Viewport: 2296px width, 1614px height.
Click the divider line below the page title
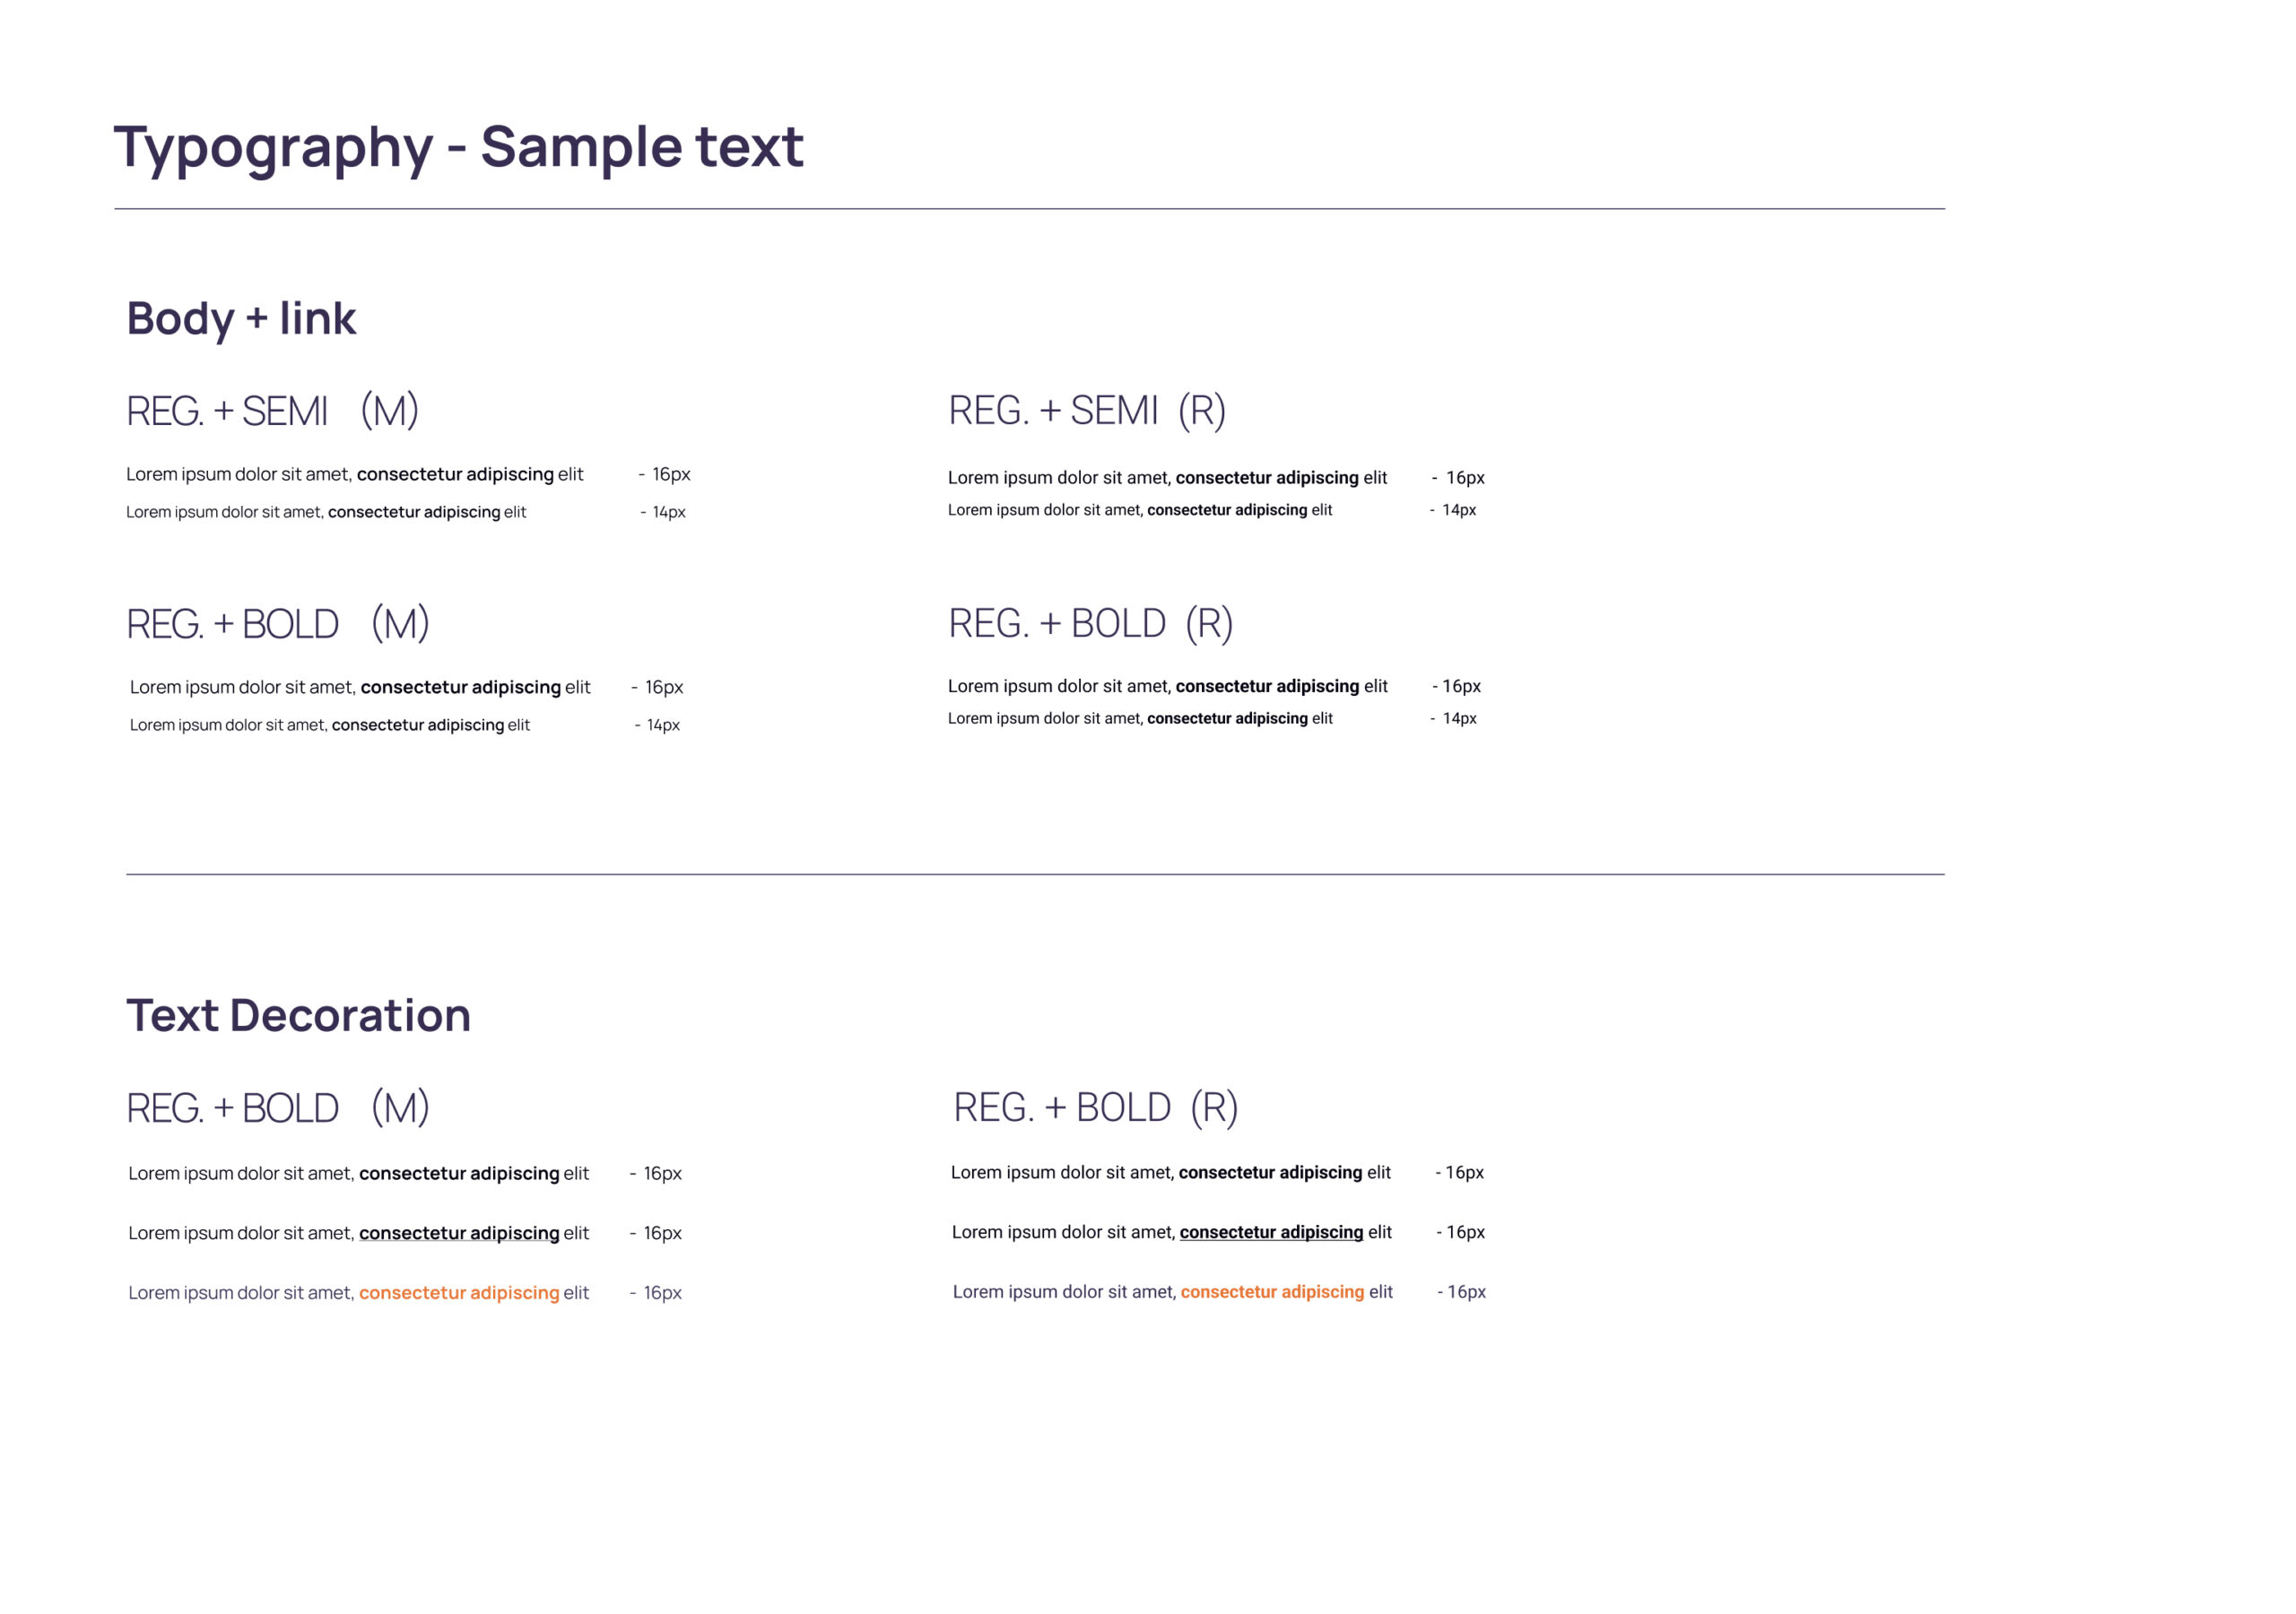click(1029, 209)
